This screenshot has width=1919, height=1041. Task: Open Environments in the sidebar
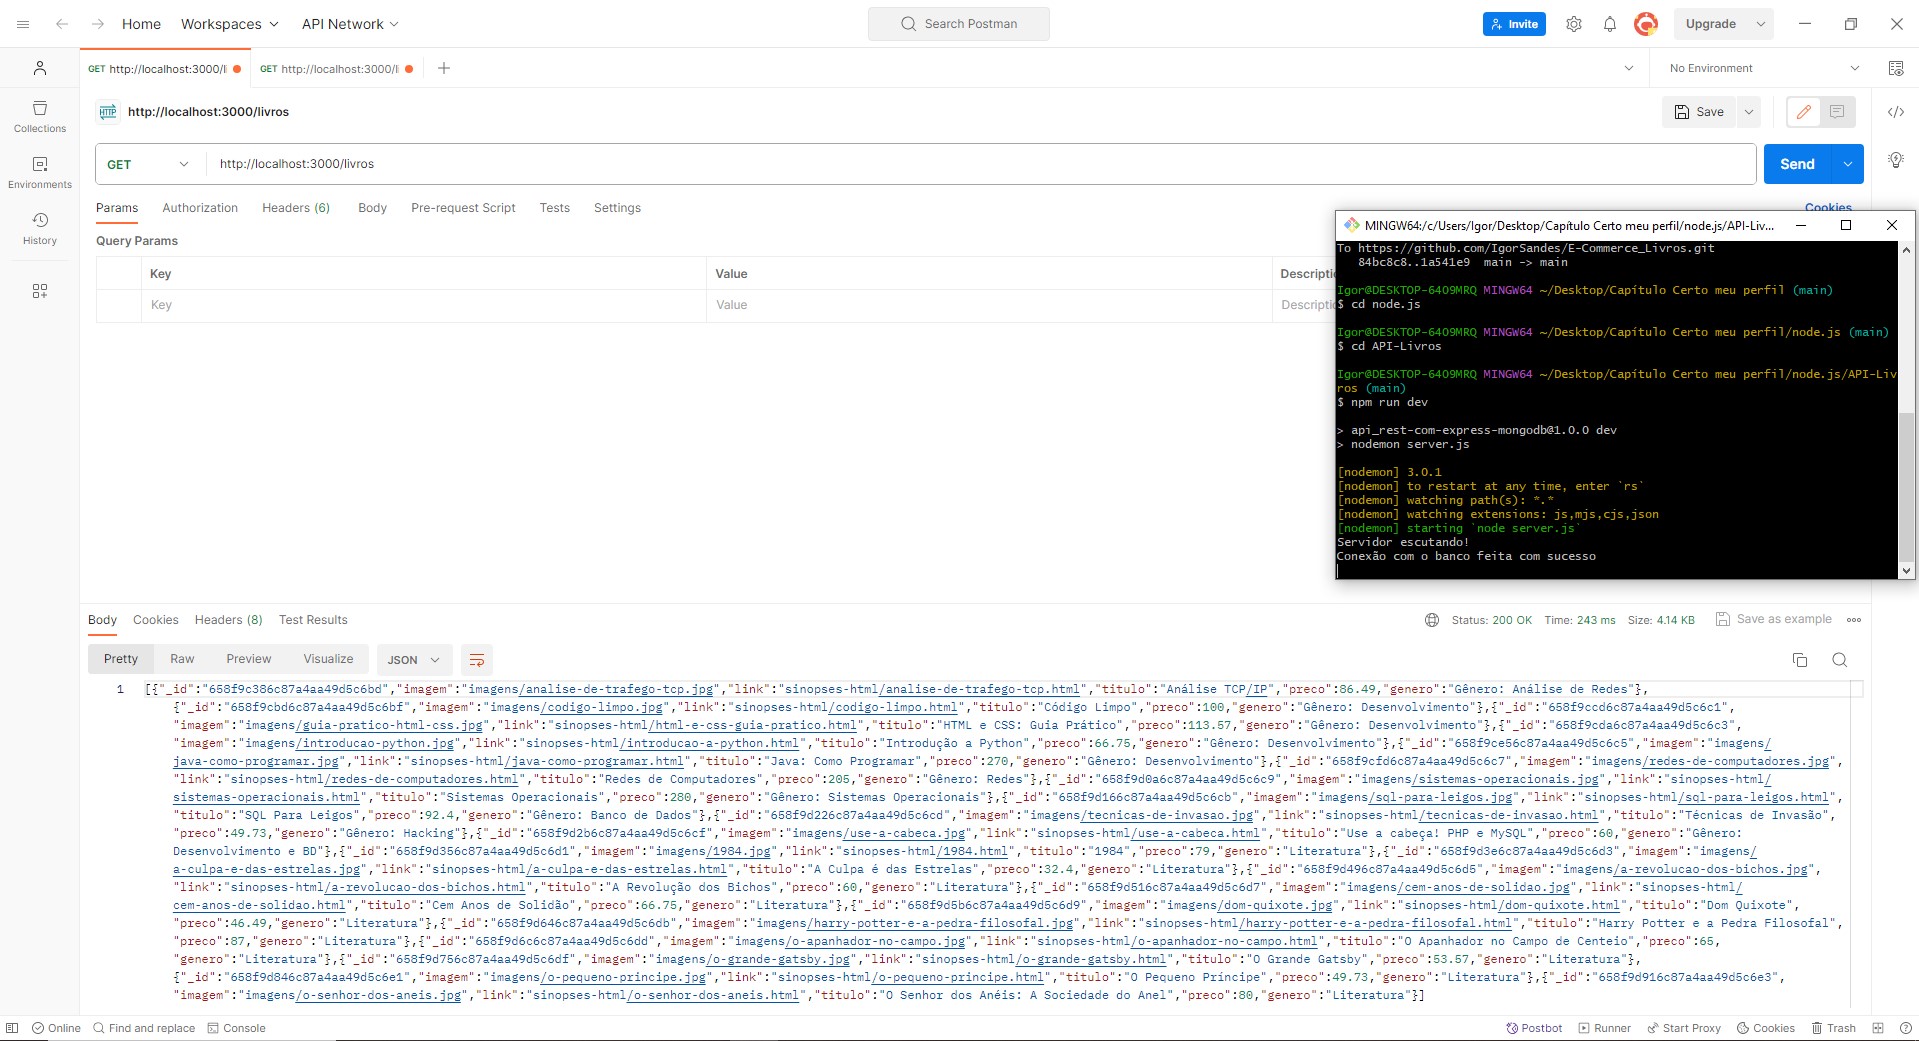tap(40, 172)
